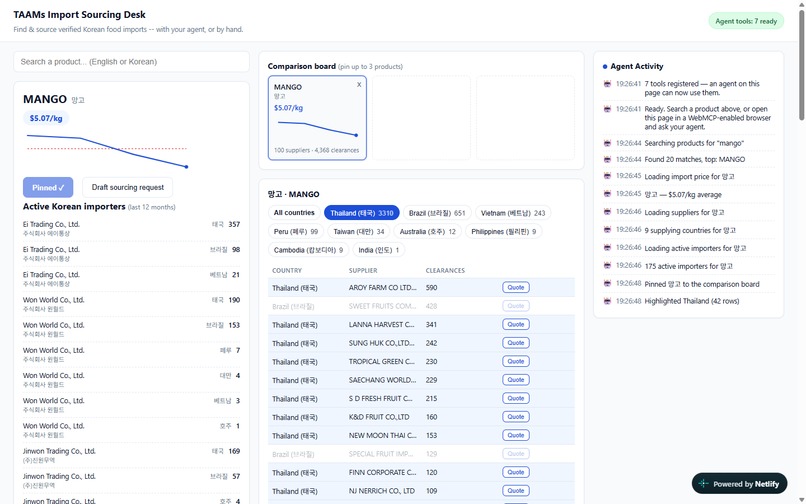Click agent icon beside "175 active importers" entry
The width and height of the screenshot is (806, 504).
[607, 266]
